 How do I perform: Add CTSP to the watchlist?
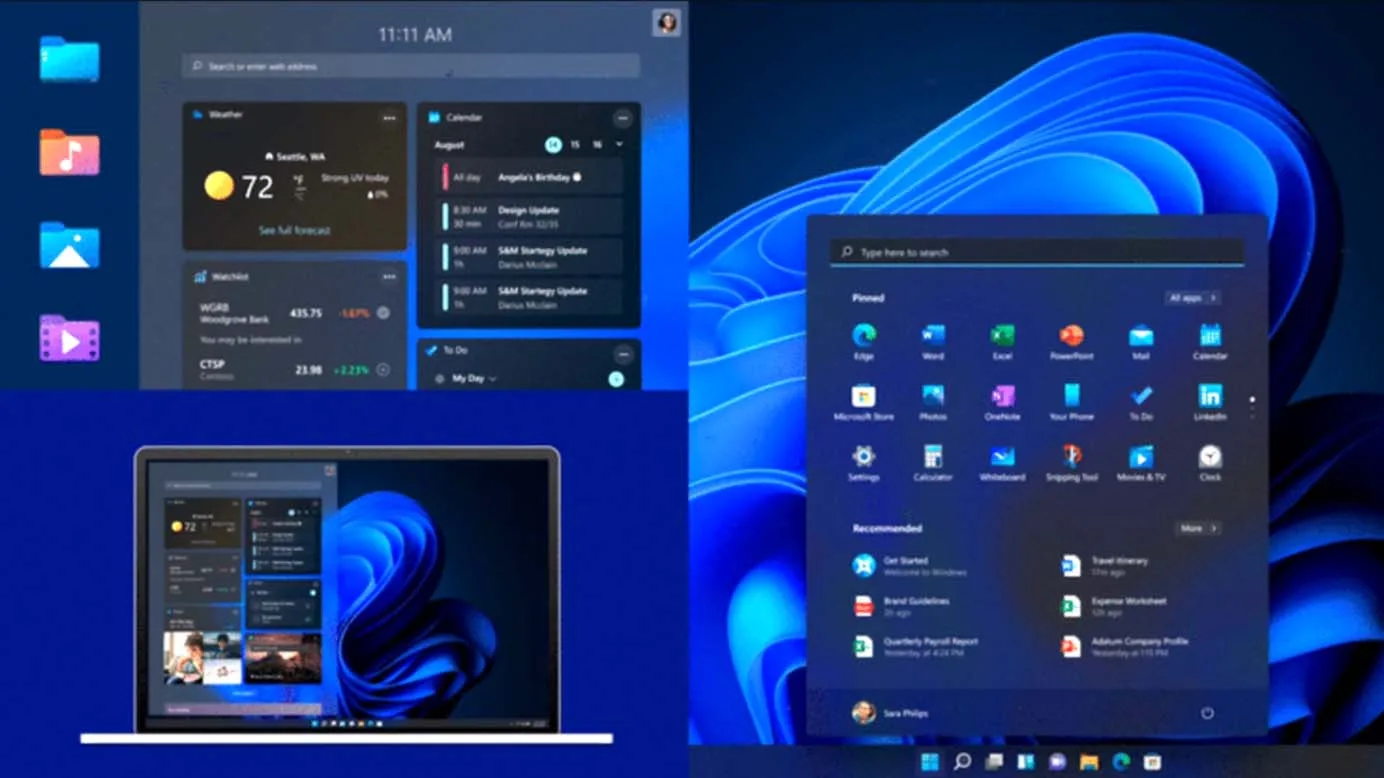(x=382, y=370)
